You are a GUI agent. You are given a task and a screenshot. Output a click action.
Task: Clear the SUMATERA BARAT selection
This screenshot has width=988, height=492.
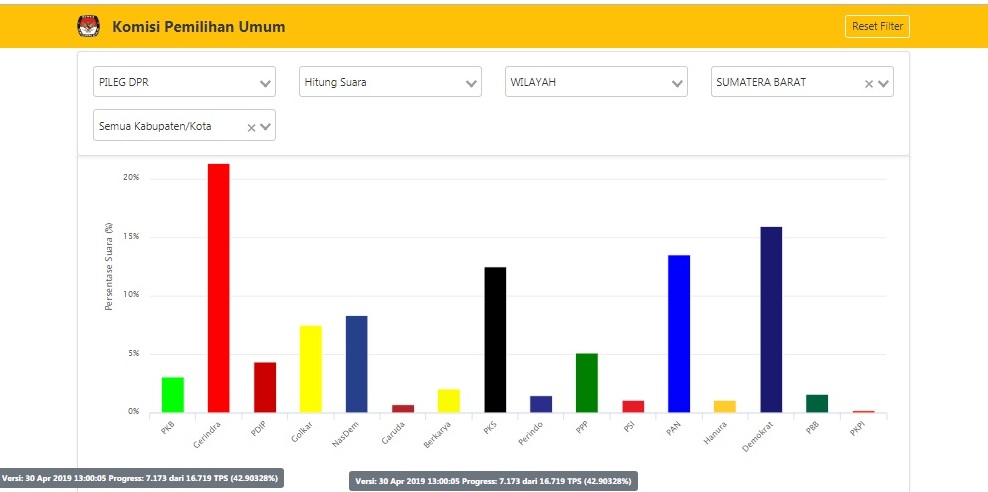[869, 84]
